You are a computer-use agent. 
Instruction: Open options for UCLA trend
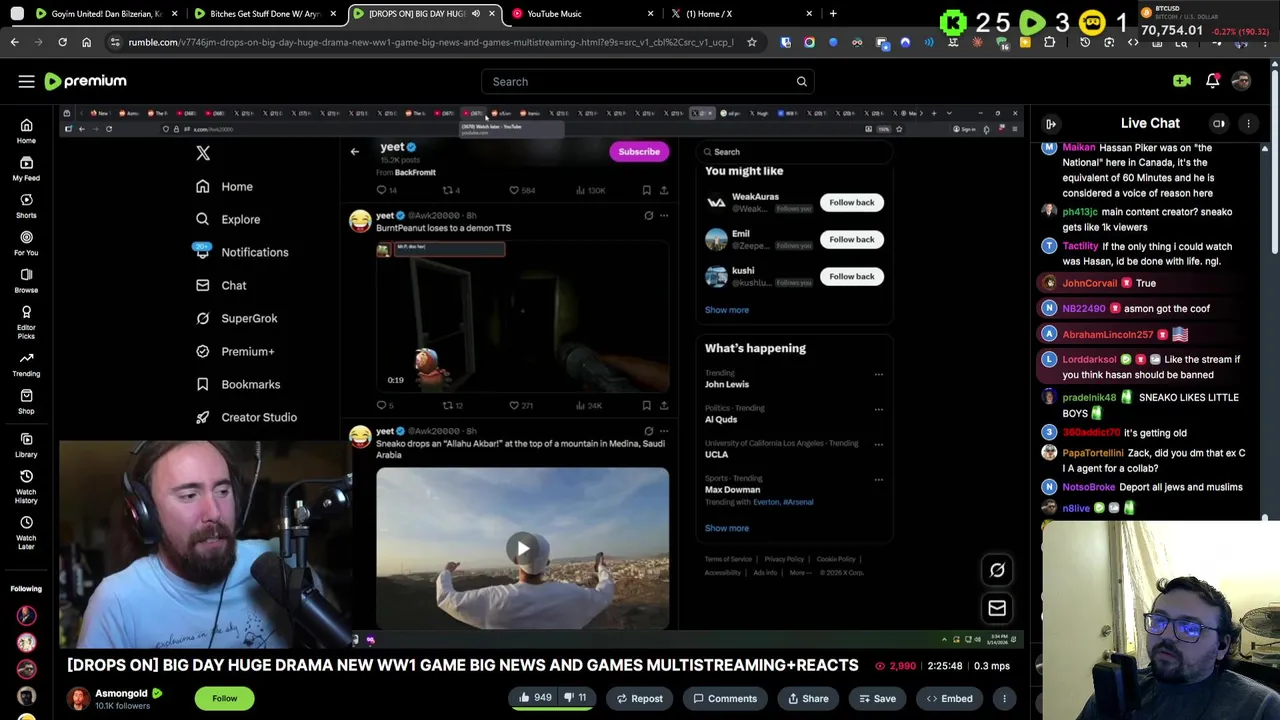(x=879, y=444)
